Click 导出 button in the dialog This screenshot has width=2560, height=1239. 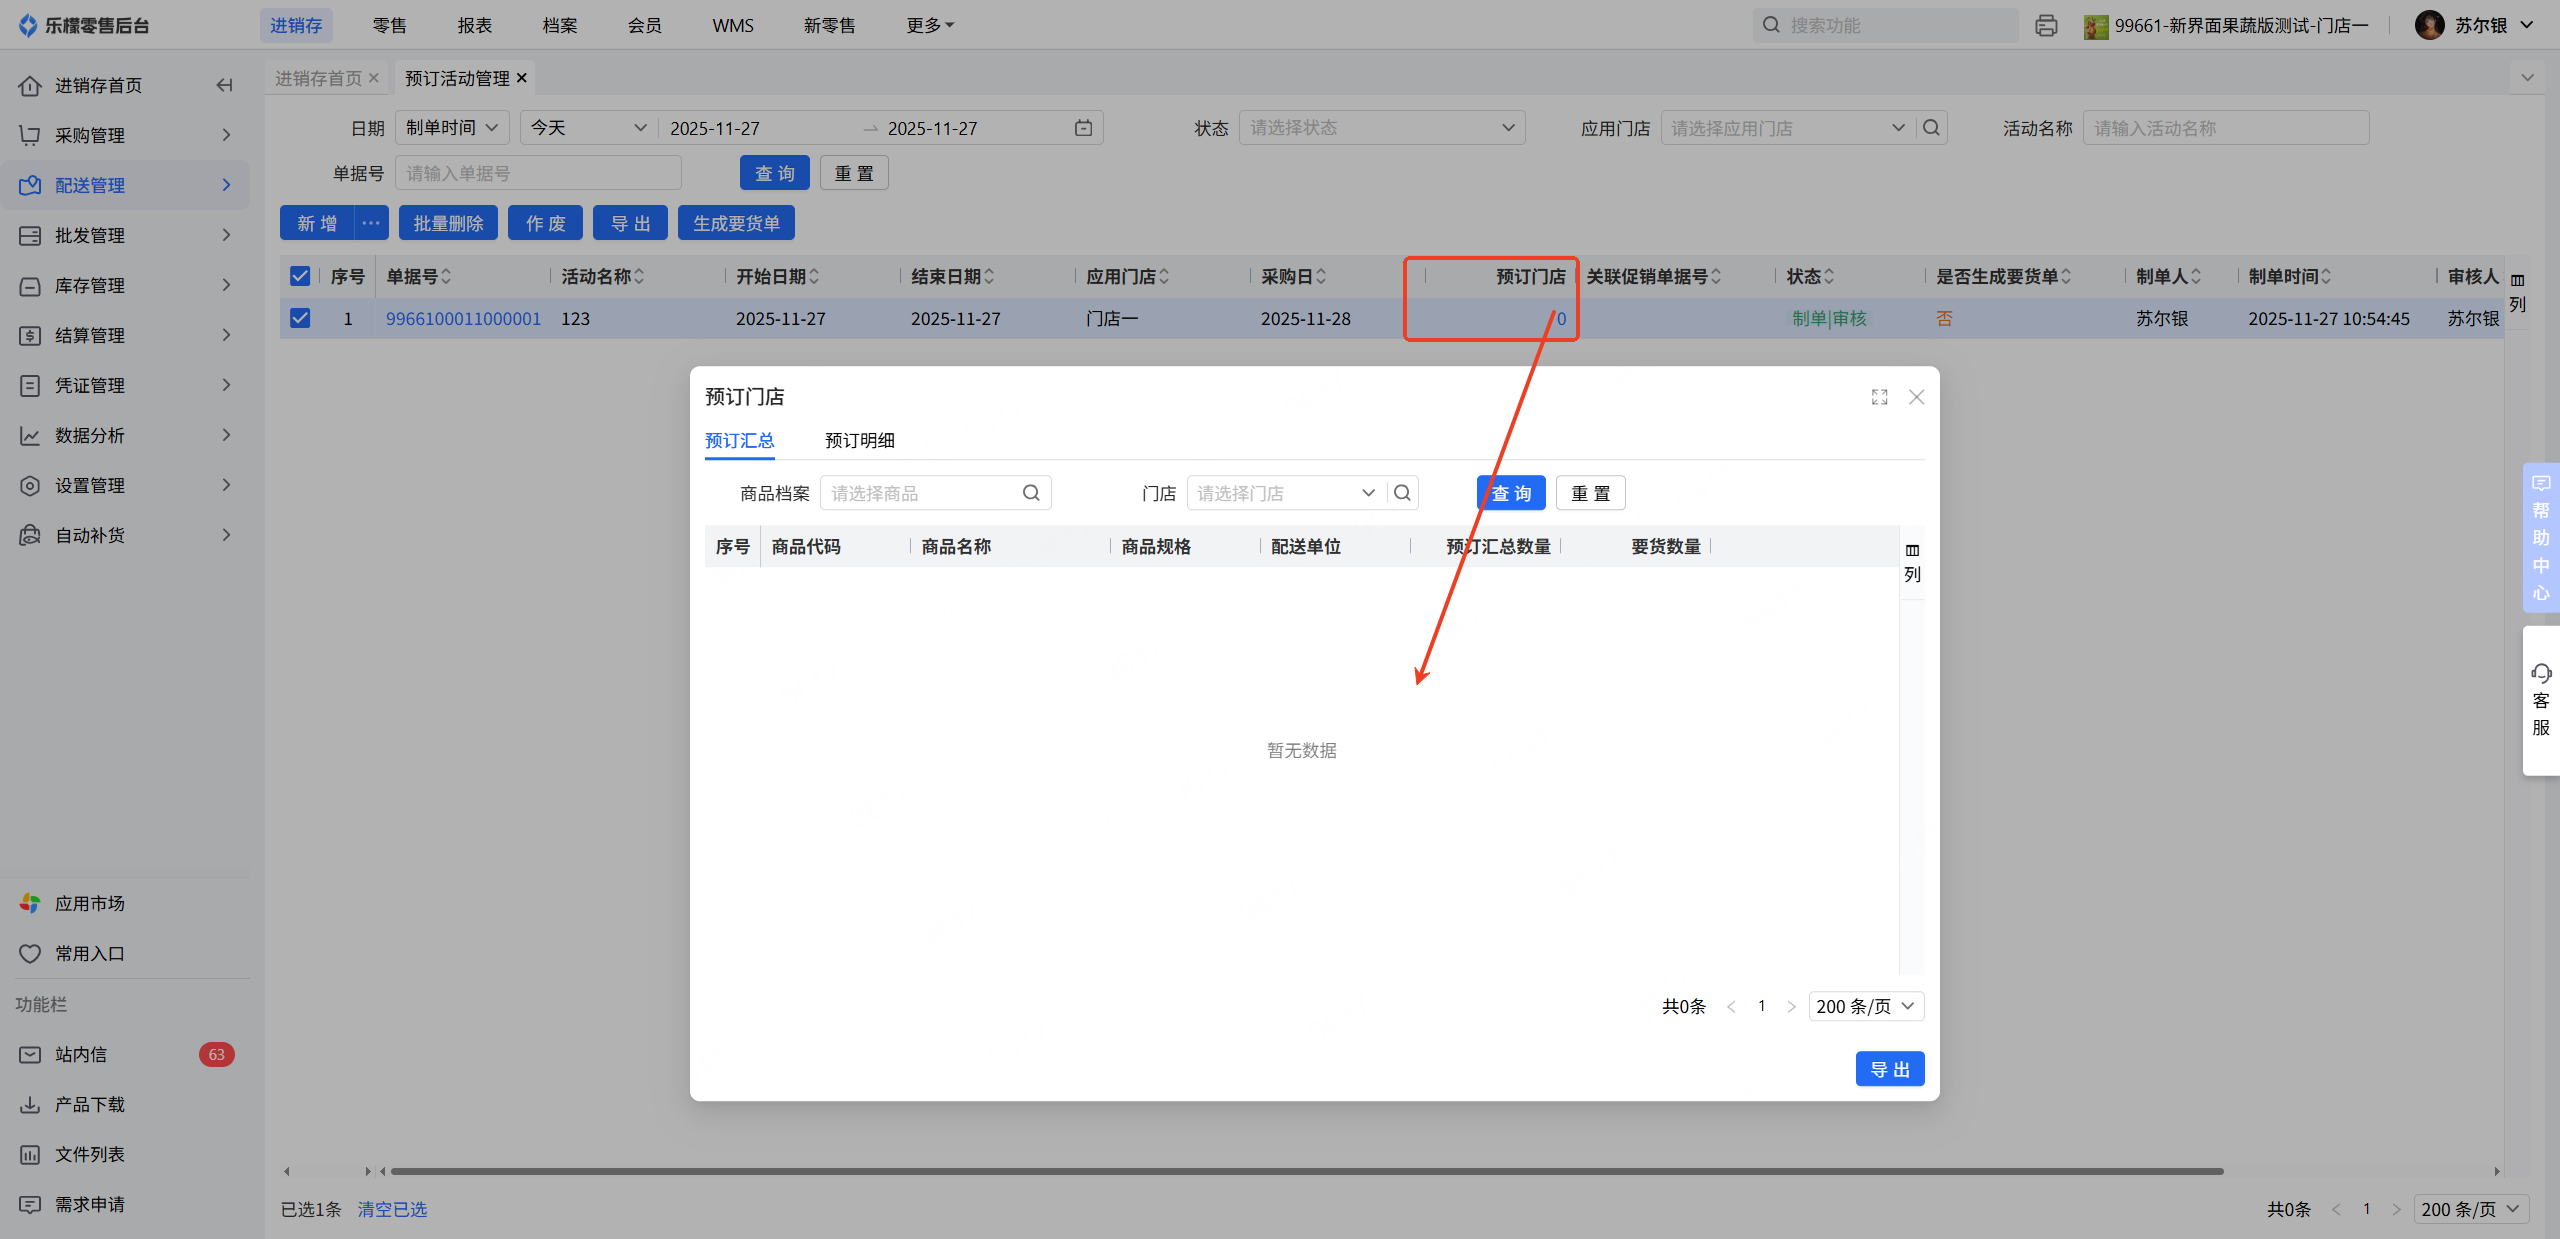pos(1889,1069)
